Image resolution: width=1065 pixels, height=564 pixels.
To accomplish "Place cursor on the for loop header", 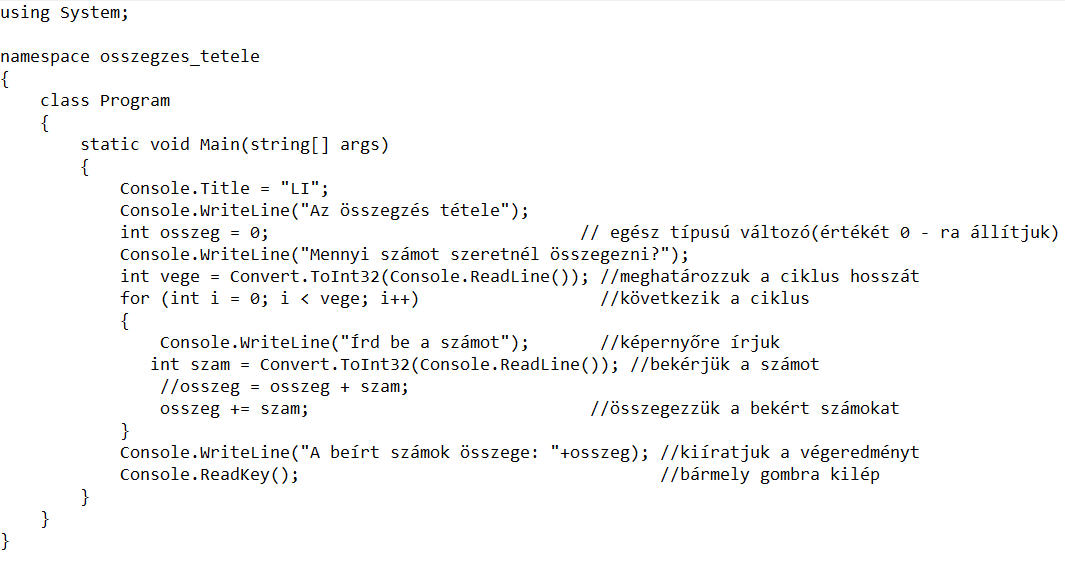I will [269, 298].
